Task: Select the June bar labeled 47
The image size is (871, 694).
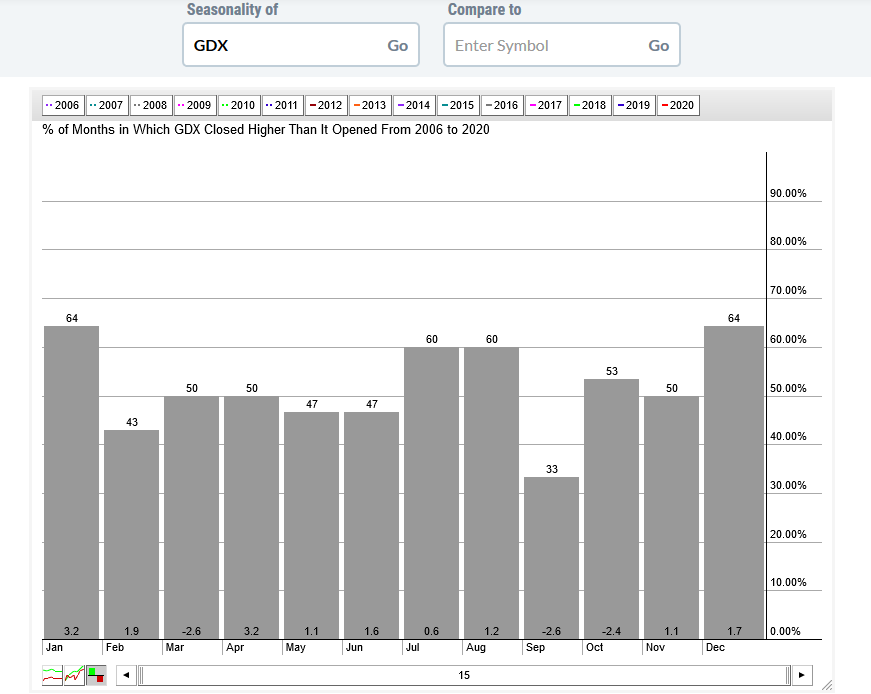Action: click(x=372, y=526)
